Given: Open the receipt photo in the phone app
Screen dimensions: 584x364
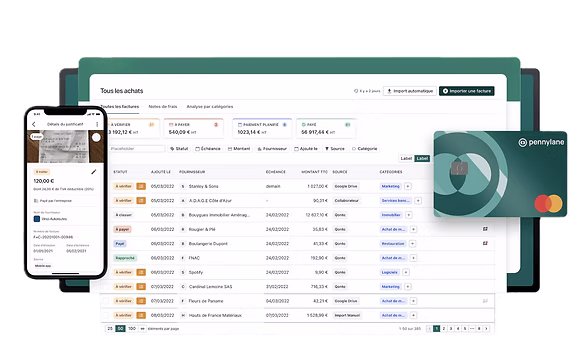Looking at the screenshot, I should click(x=63, y=146).
